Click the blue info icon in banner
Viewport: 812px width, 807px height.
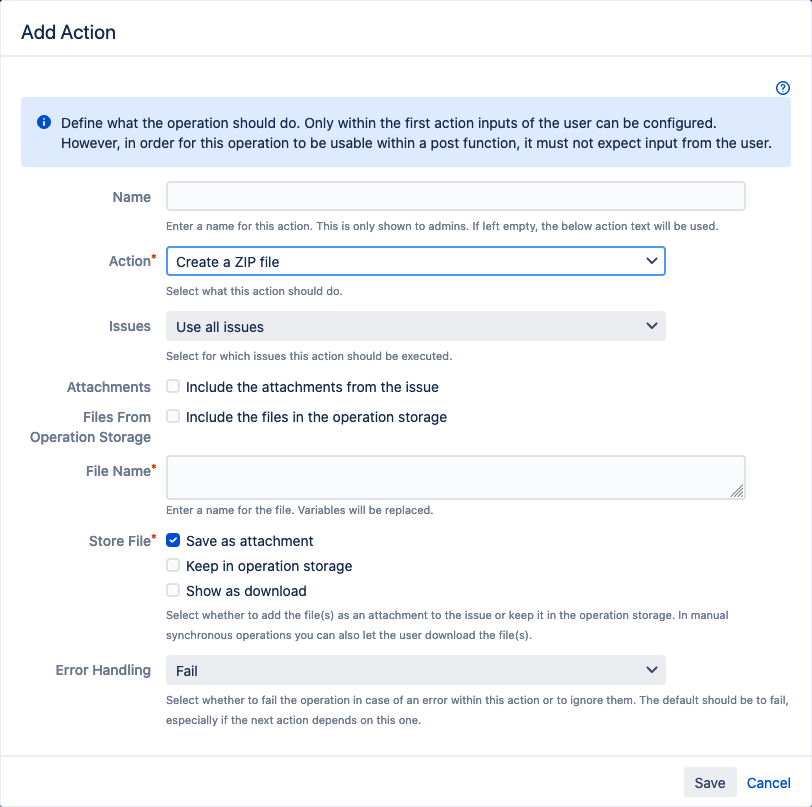pyautogui.click(x=44, y=123)
